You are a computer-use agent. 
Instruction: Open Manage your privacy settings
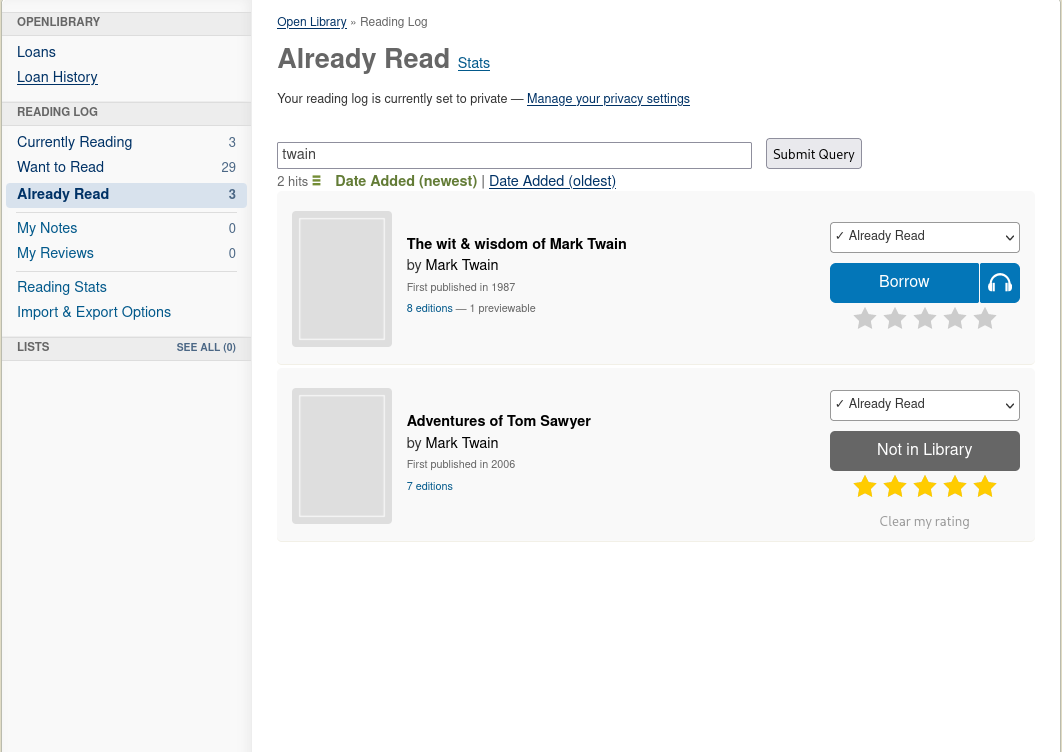[608, 99]
